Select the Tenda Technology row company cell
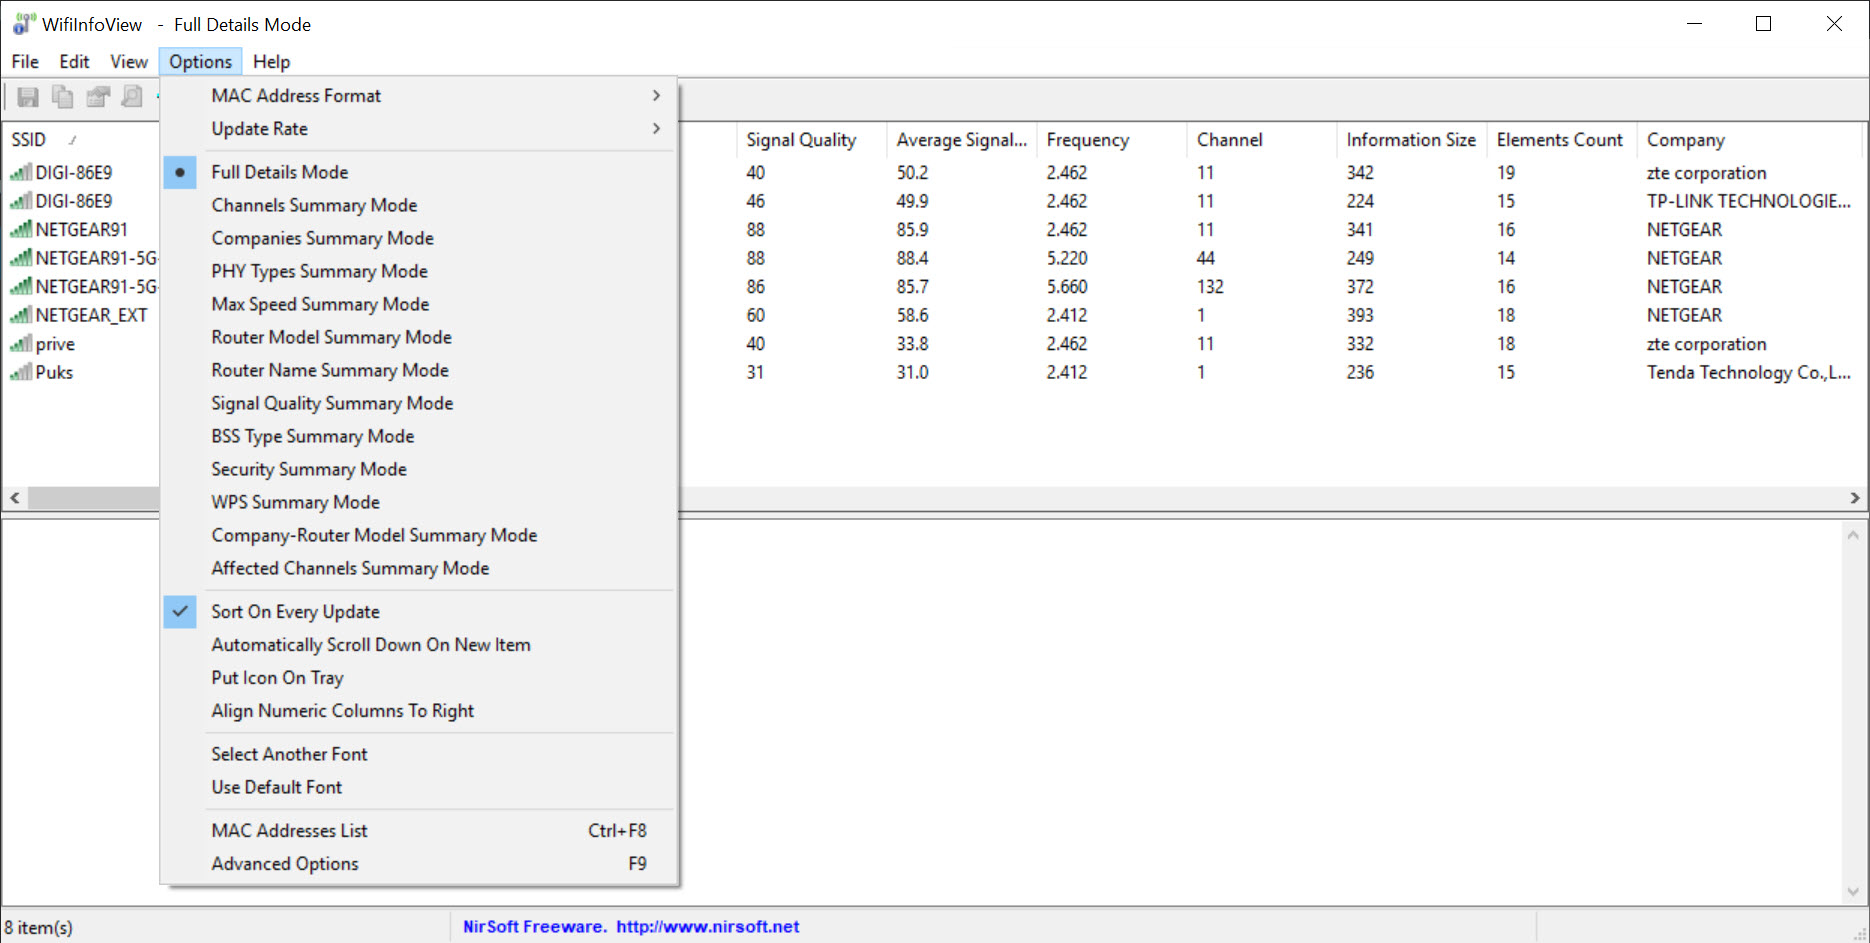Viewport: 1870px width, 943px height. click(1748, 373)
